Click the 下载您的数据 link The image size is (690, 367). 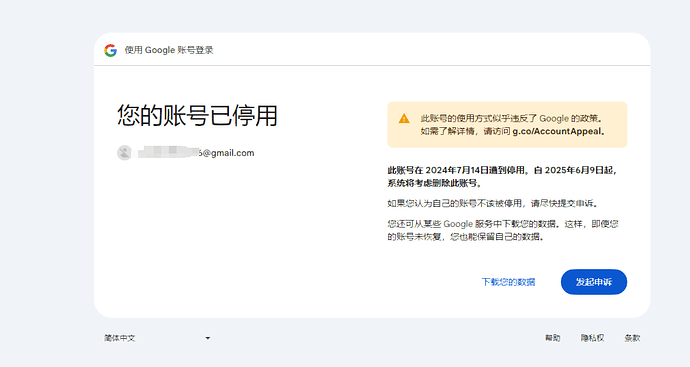pos(508,282)
